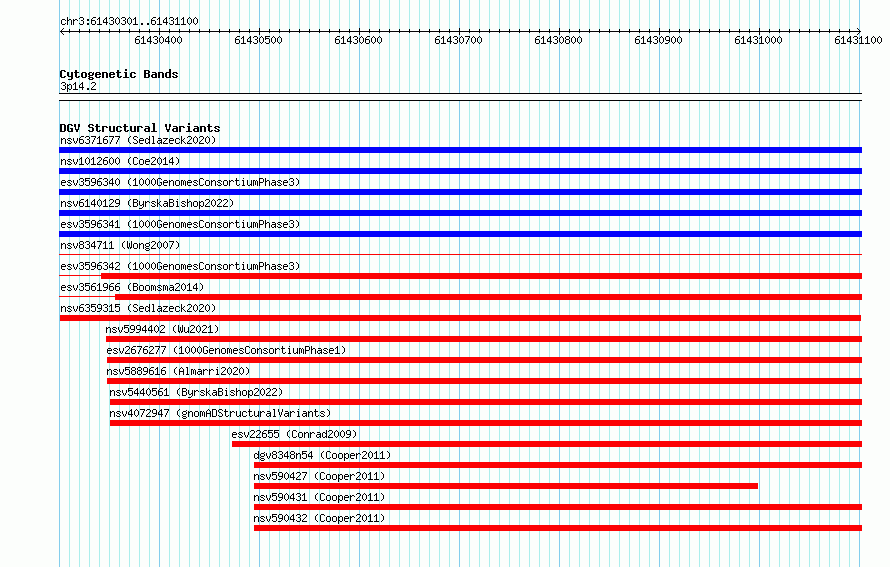The width and height of the screenshot is (890, 567).
Task: Click the Cytogenetic Bands track title
Action: pyautogui.click(x=119, y=74)
